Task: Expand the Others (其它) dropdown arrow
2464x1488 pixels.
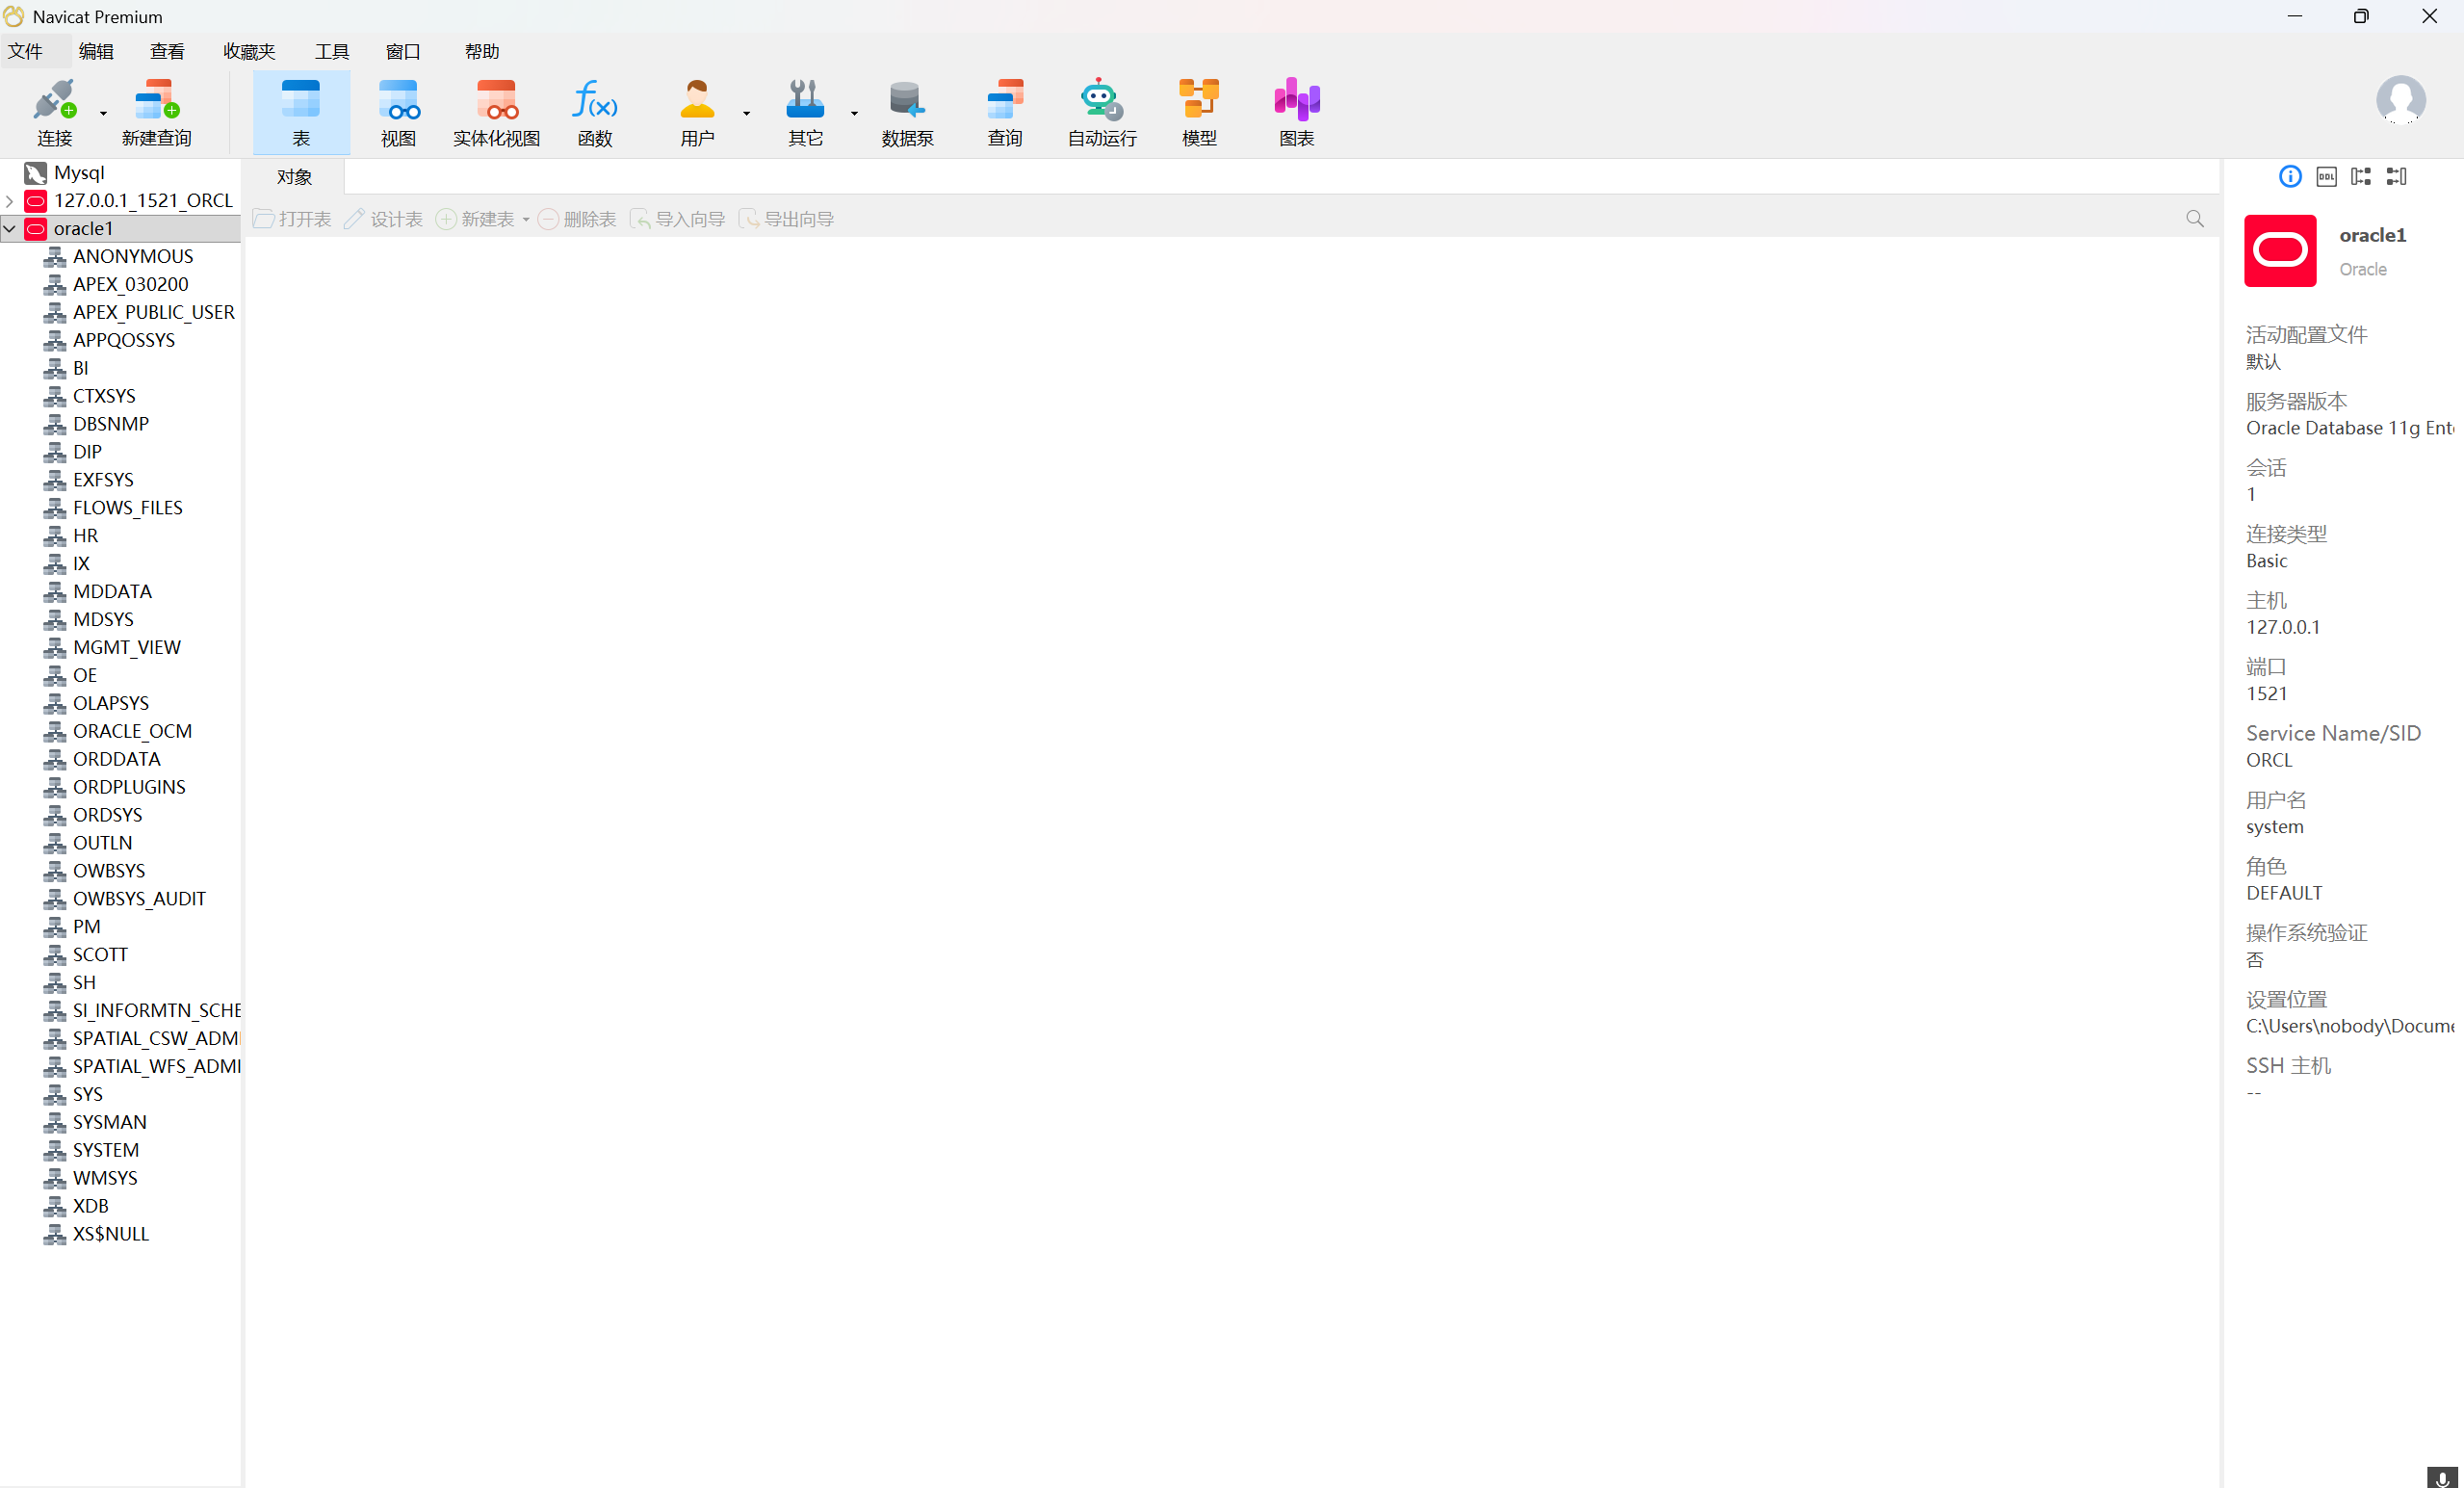Action: pyautogui.click(x=854, y=114)
